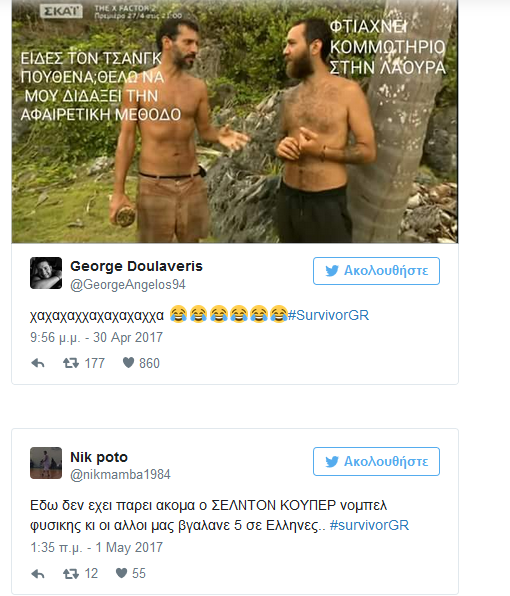
Task: Retweet George Doulaveris's tweet
Action: 71,363
